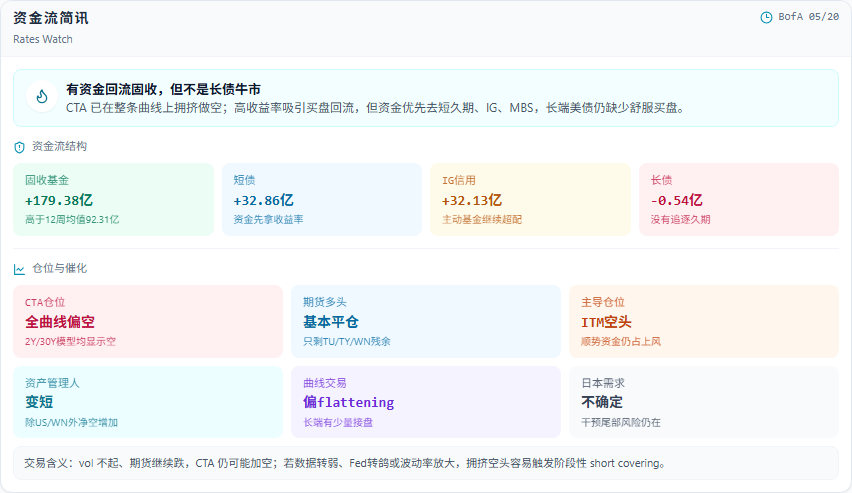Click the clock icon beside BofA 05/20
This screenshot has width=852, height=493.
(766, 17)
